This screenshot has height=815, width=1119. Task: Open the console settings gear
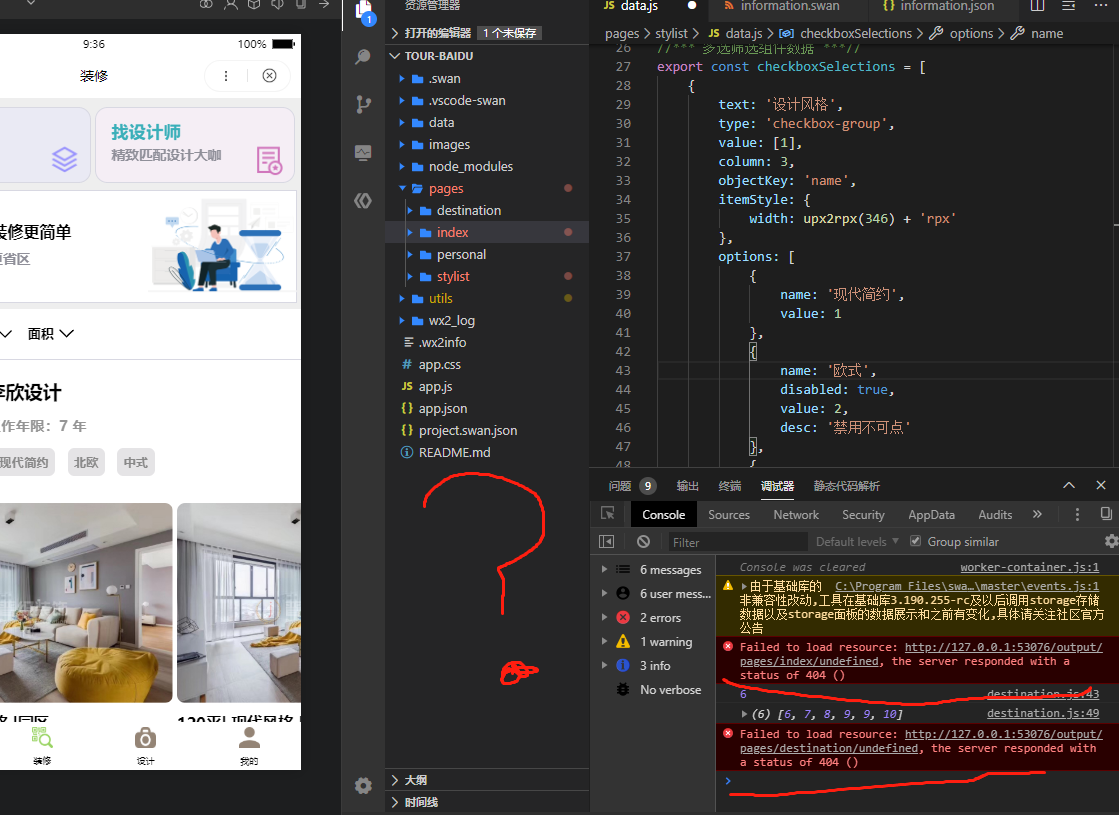click(x=1111, y=542)
